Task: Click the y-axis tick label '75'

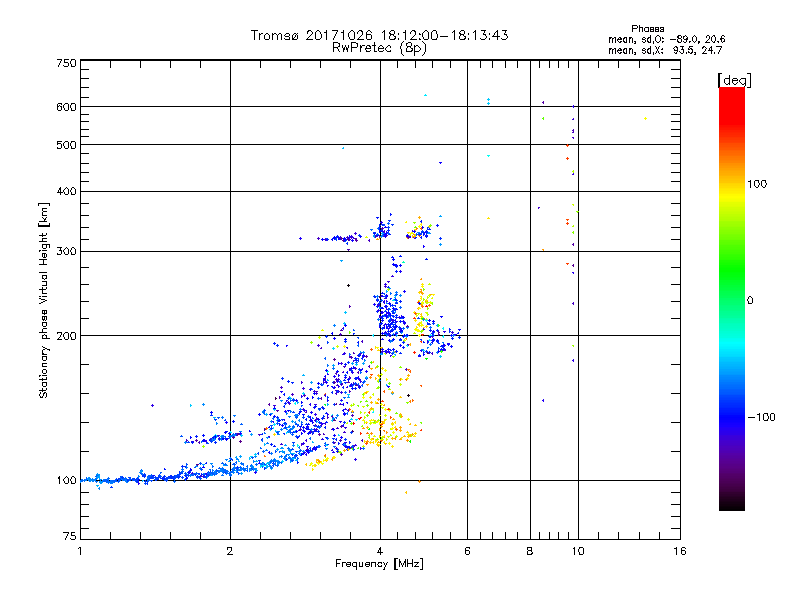Action: (70, 536)
